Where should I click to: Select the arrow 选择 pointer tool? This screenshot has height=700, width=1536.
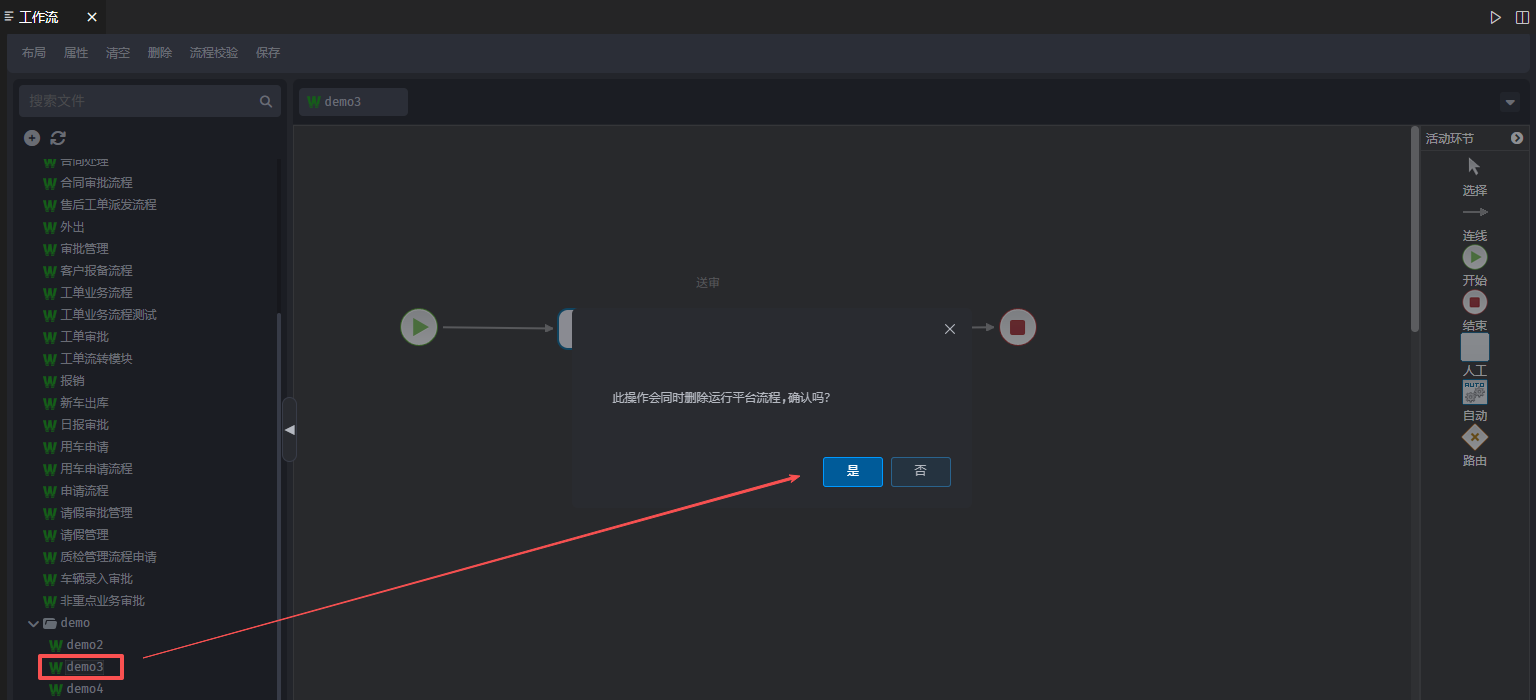(x=1474, y=167)
